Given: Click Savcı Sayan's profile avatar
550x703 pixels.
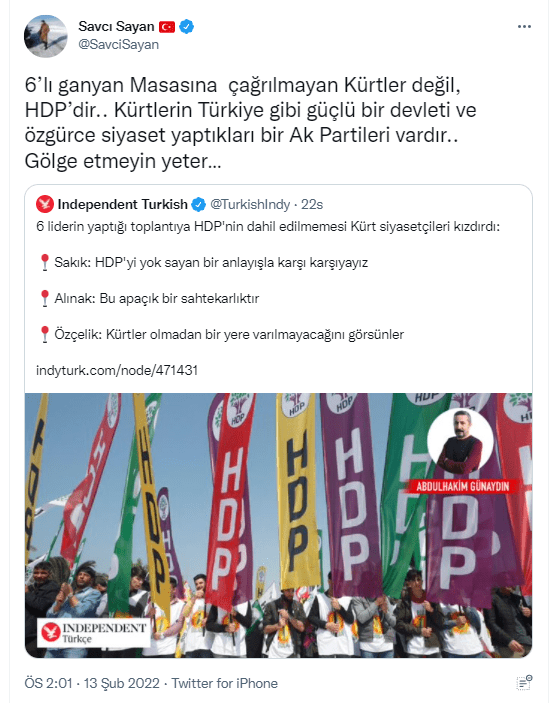Looking at the screenshot, I should coord(46,36).
